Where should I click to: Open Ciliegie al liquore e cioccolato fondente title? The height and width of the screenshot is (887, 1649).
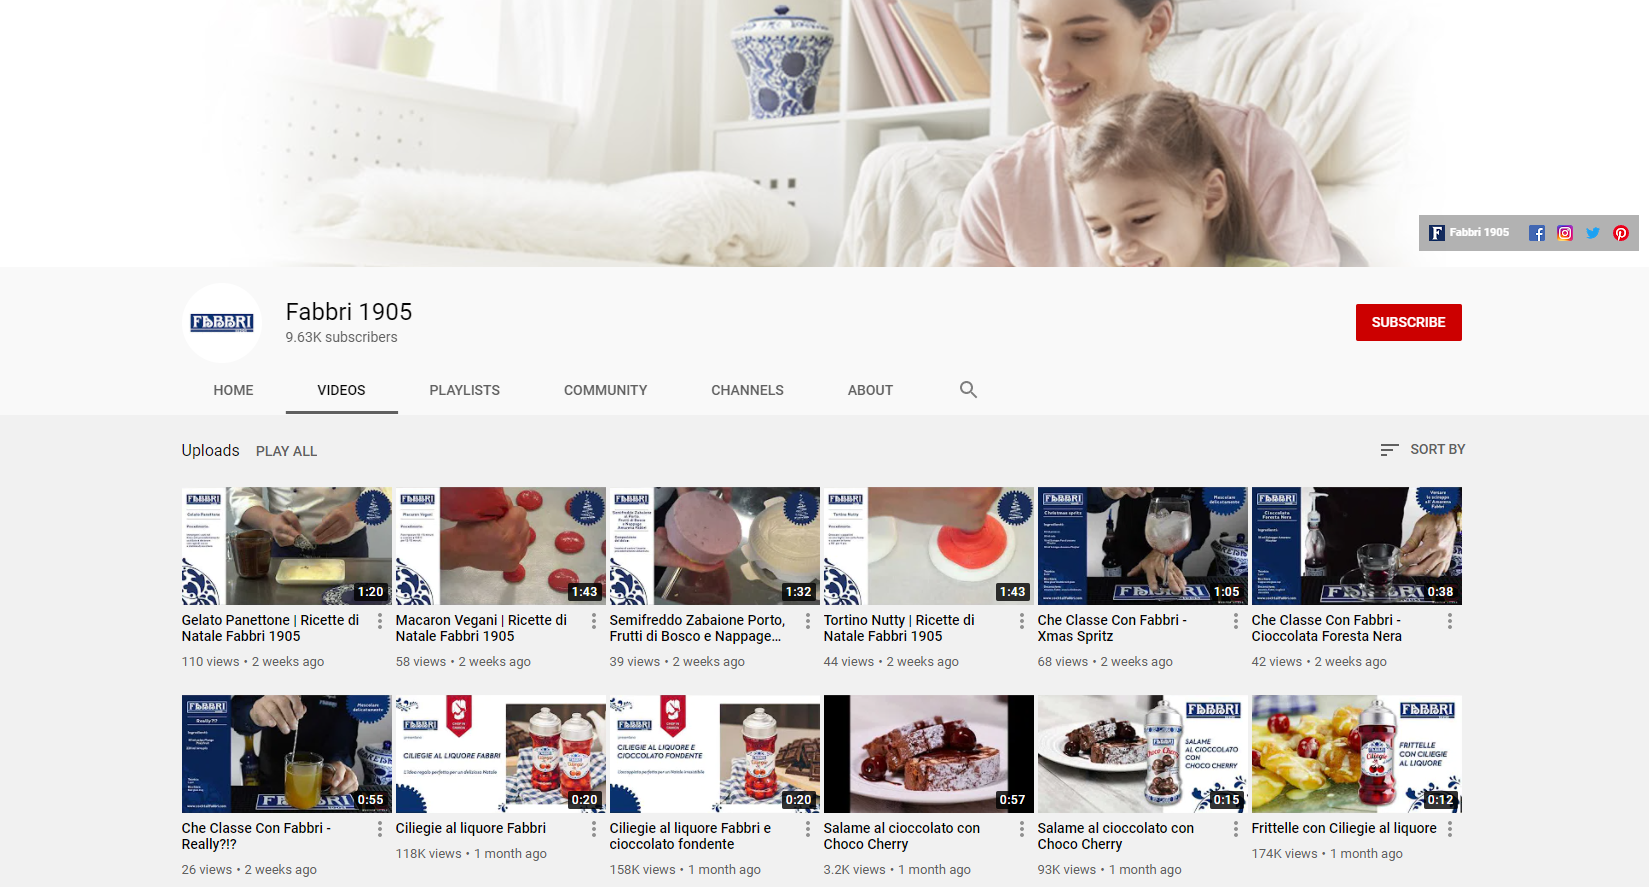pos(690,836)
